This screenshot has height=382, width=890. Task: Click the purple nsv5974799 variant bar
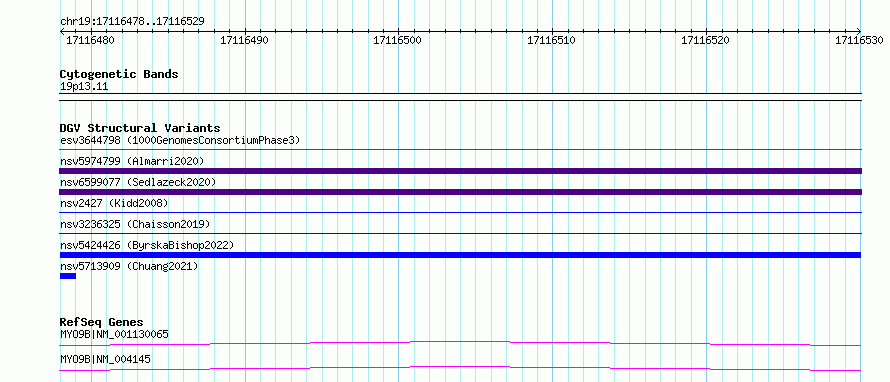tap(460, 171)
